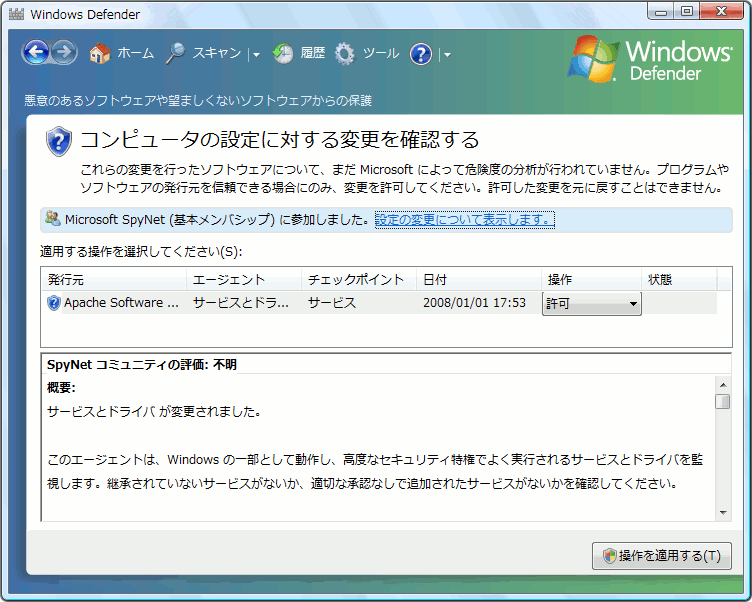Click the 操作を適用する(T) button
The image size is (752, 602).
coord(662,556)
